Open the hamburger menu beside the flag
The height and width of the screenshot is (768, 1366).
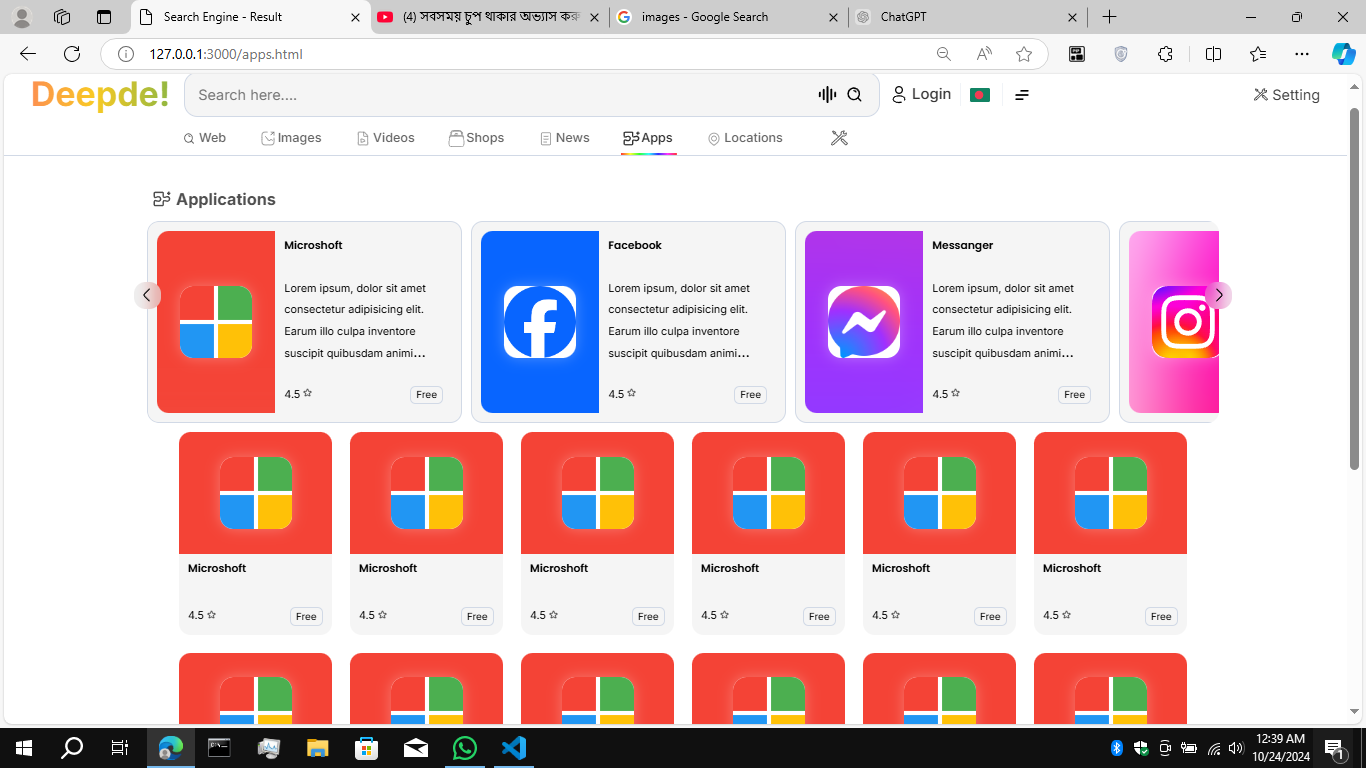tap(1022, 95)
